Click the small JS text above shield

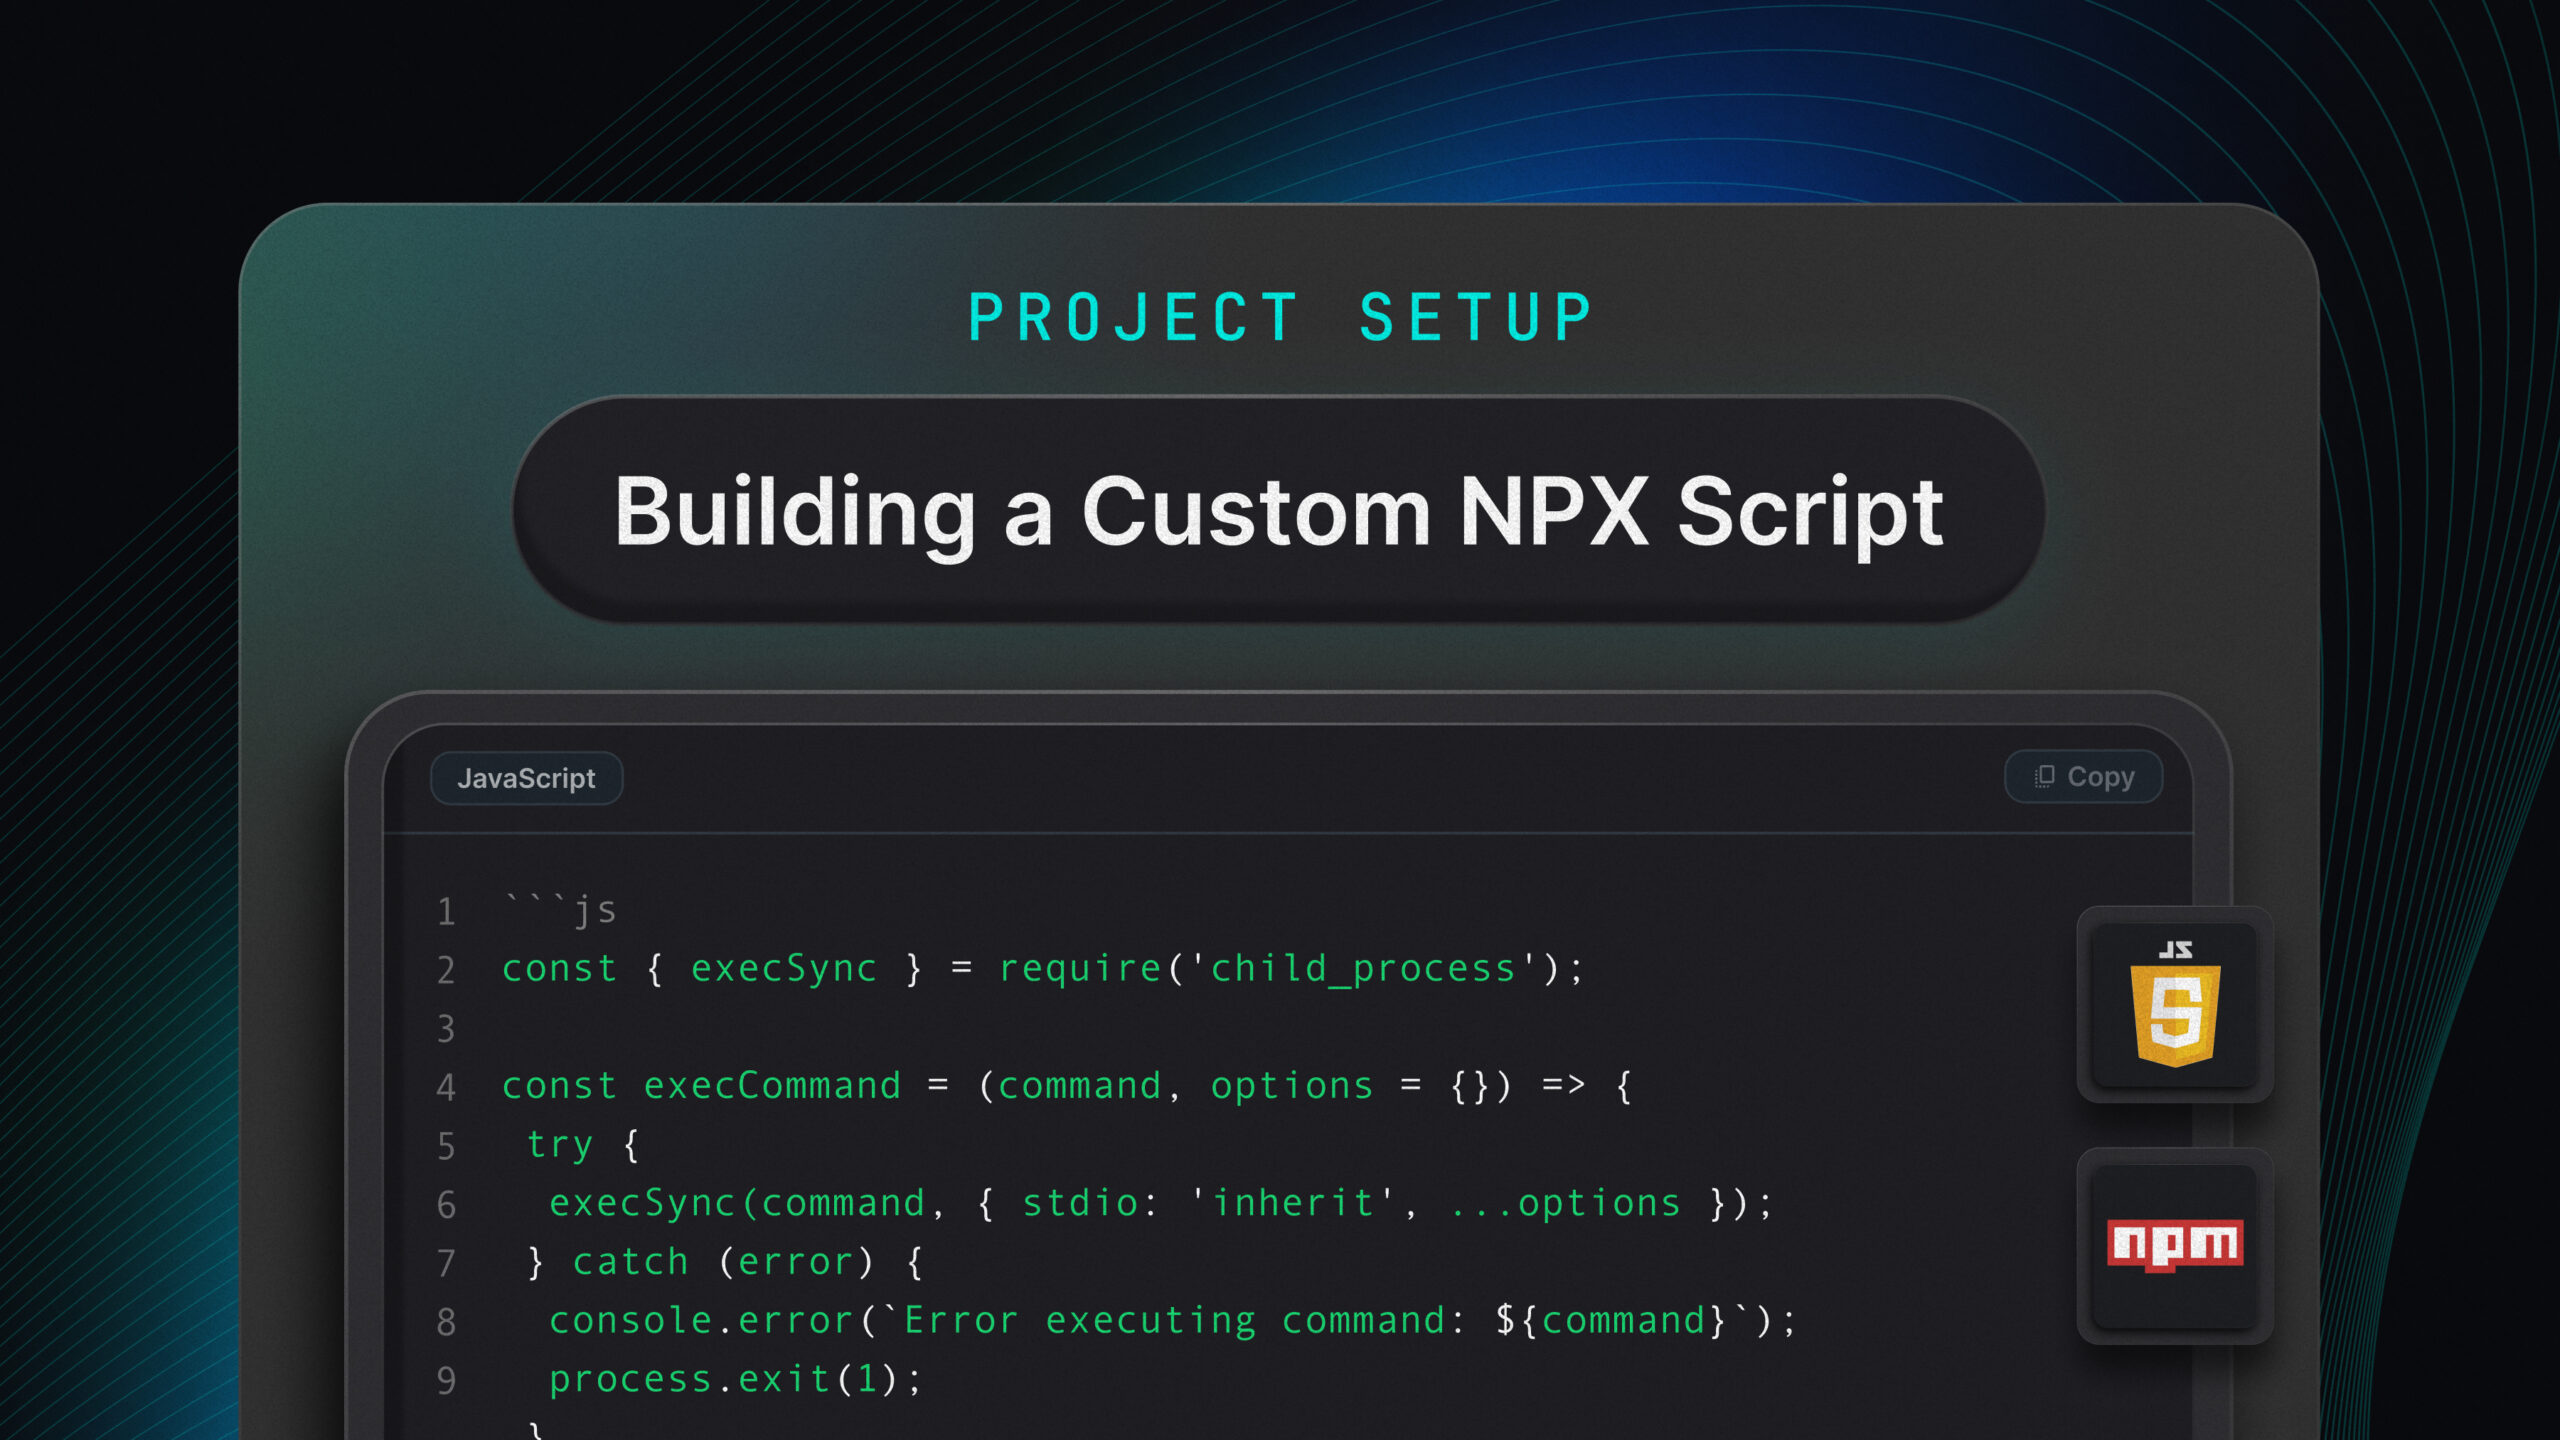(2175, 950)
